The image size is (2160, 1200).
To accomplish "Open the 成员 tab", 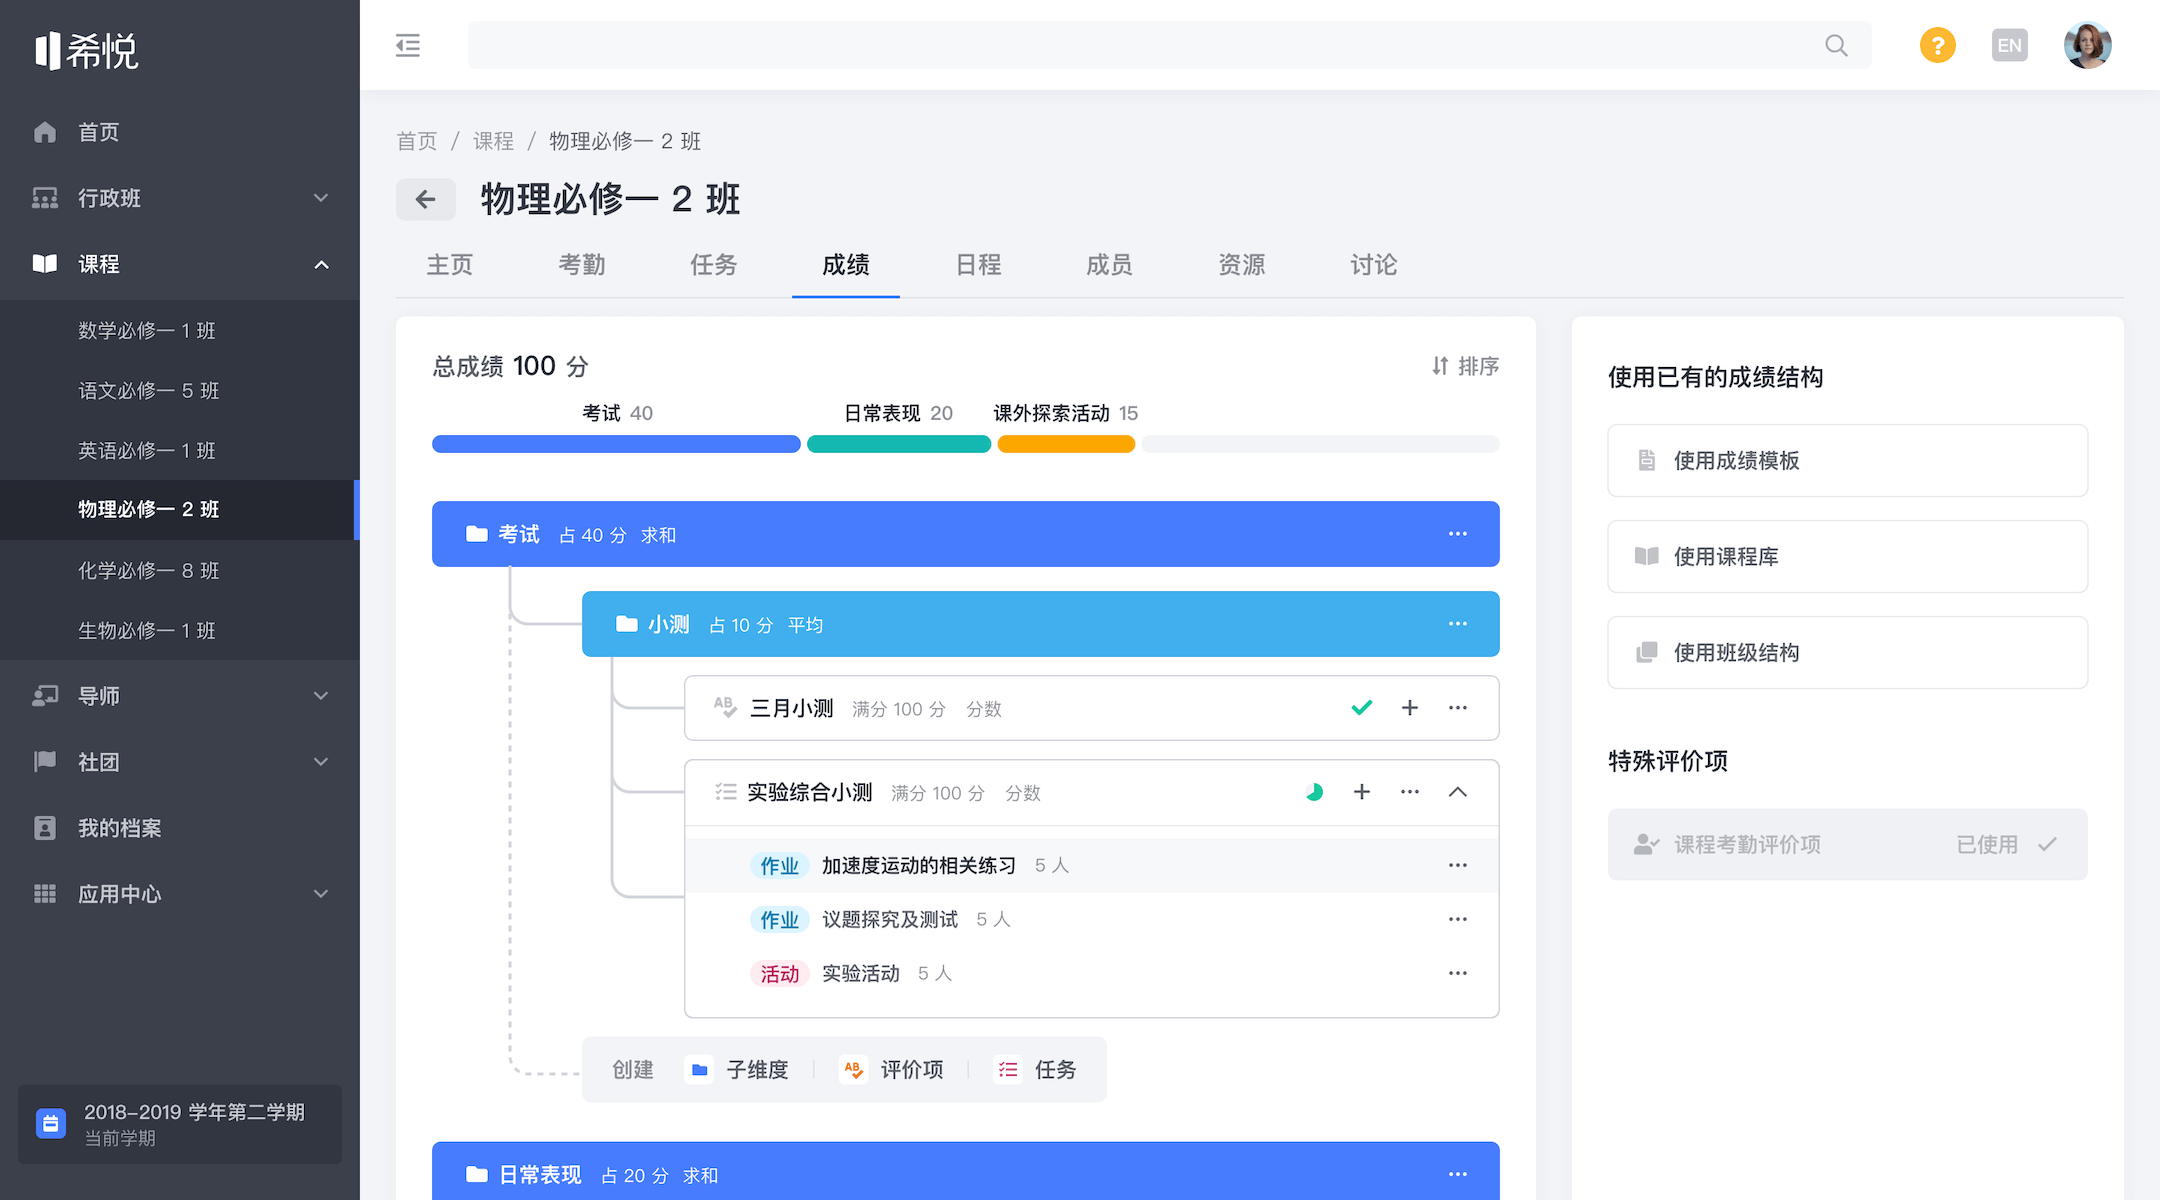I will coord(1109,265).
